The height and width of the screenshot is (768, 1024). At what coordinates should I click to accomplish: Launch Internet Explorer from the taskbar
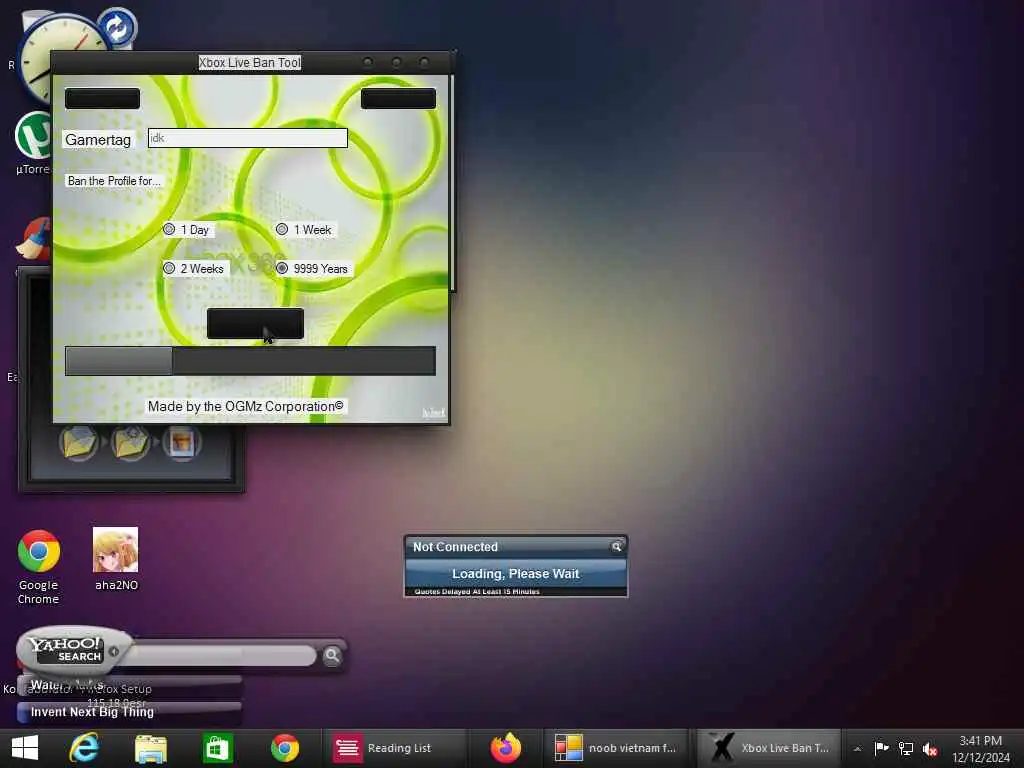(x=85, y=748)
